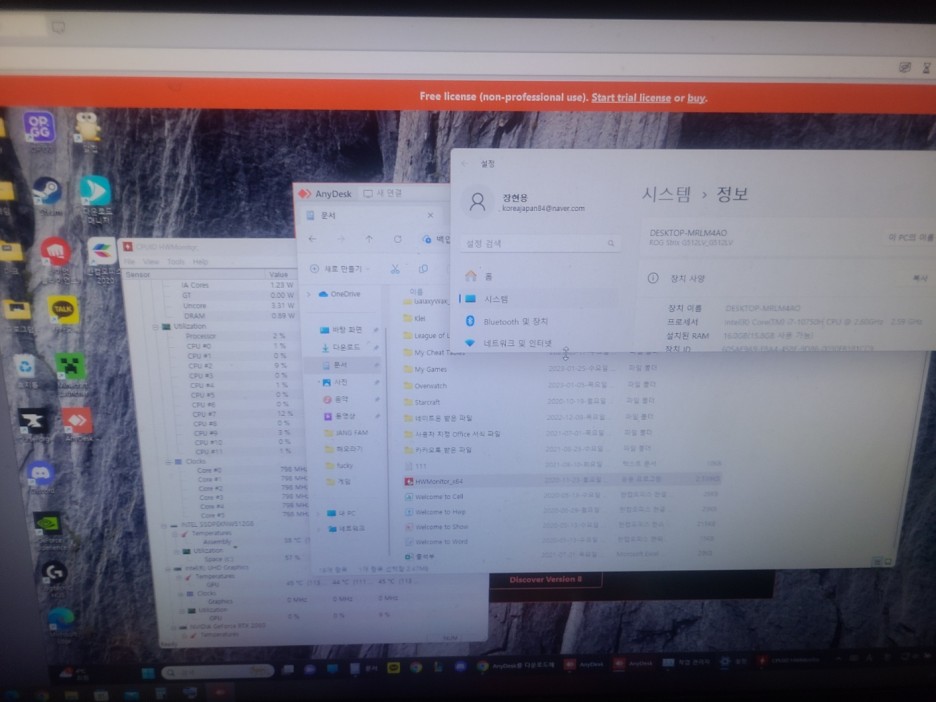Viewport: 936px width, 702px height.
Task: Click the Up arrow in File Explorer
Action: 369,239
